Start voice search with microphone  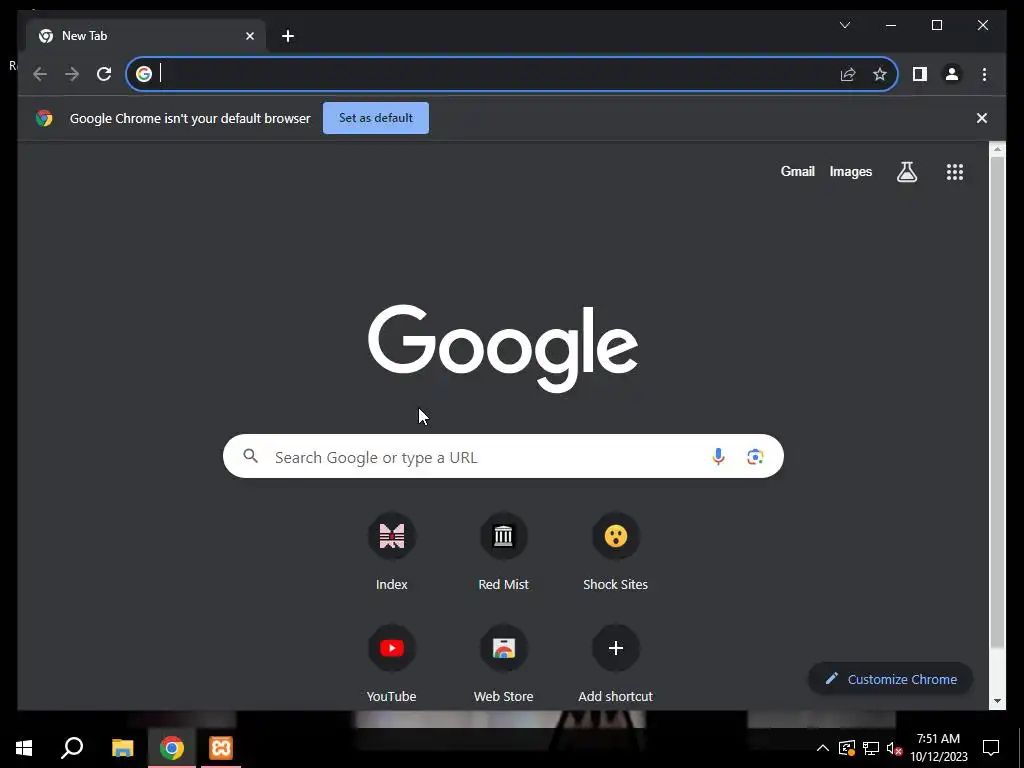pos(718,456)
